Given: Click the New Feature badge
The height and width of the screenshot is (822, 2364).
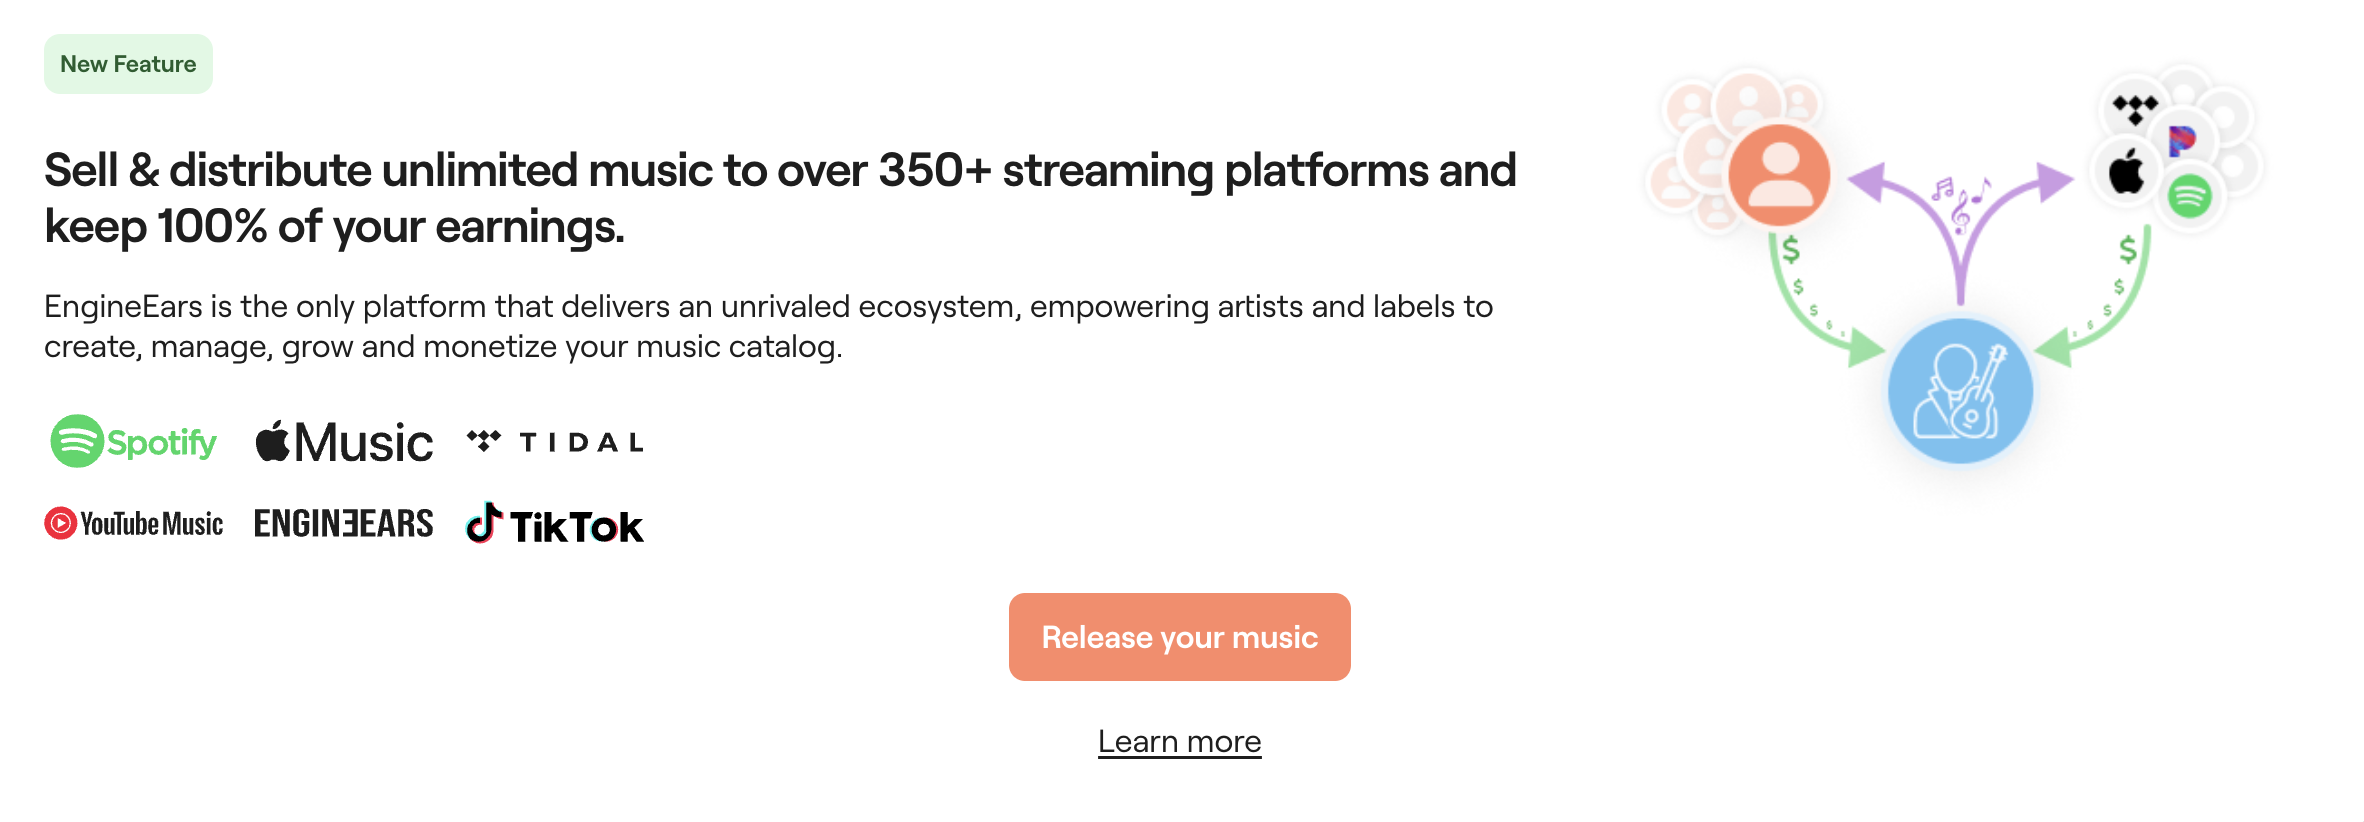Looking at the screenshot, I should pyautogui.click(x=128, y=64).
